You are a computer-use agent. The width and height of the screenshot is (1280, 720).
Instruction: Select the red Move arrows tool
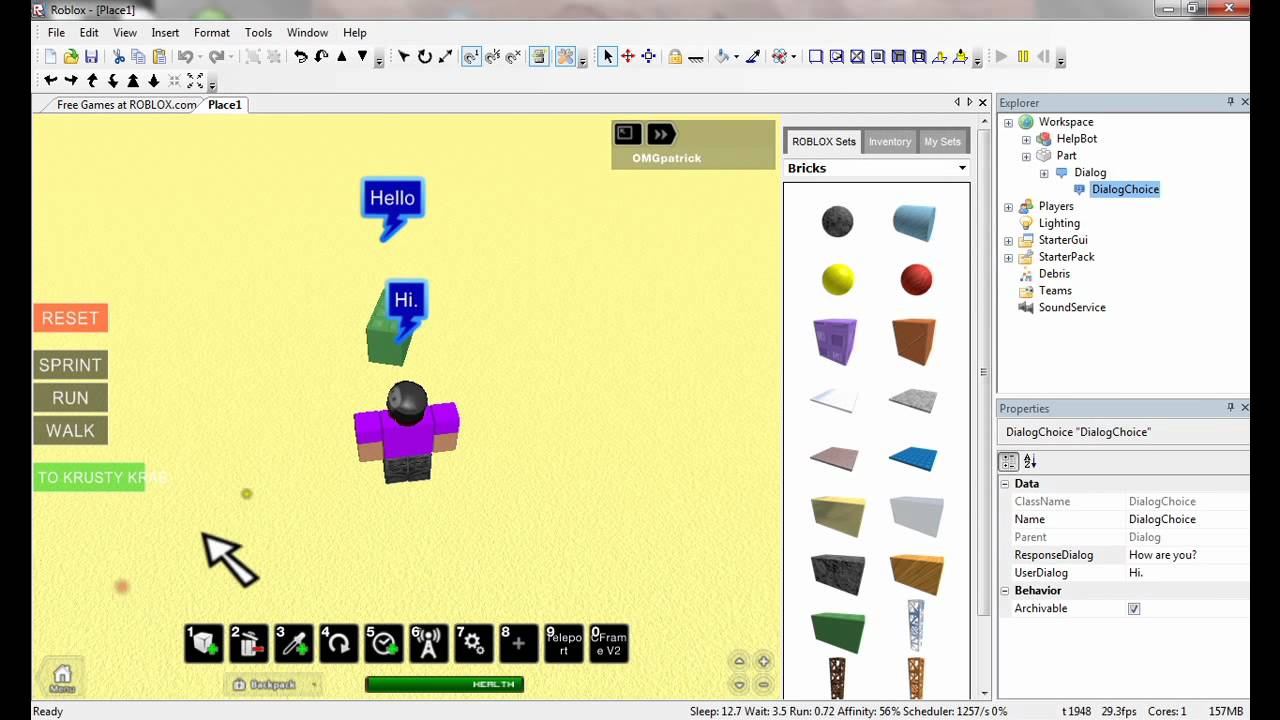pos(628,57)
